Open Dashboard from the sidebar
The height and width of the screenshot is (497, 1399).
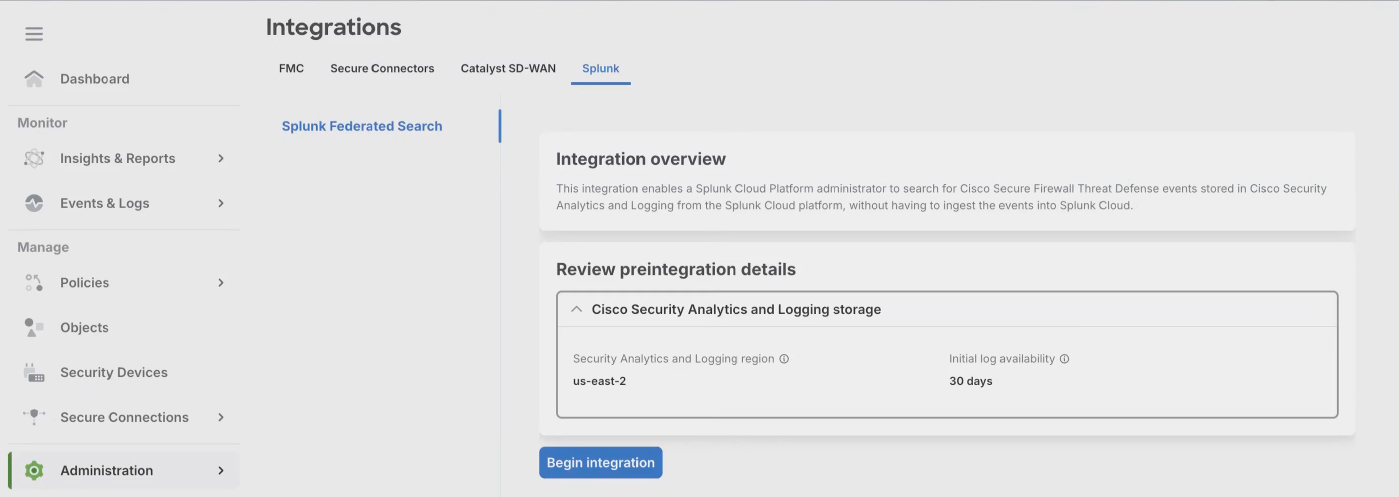95,79
